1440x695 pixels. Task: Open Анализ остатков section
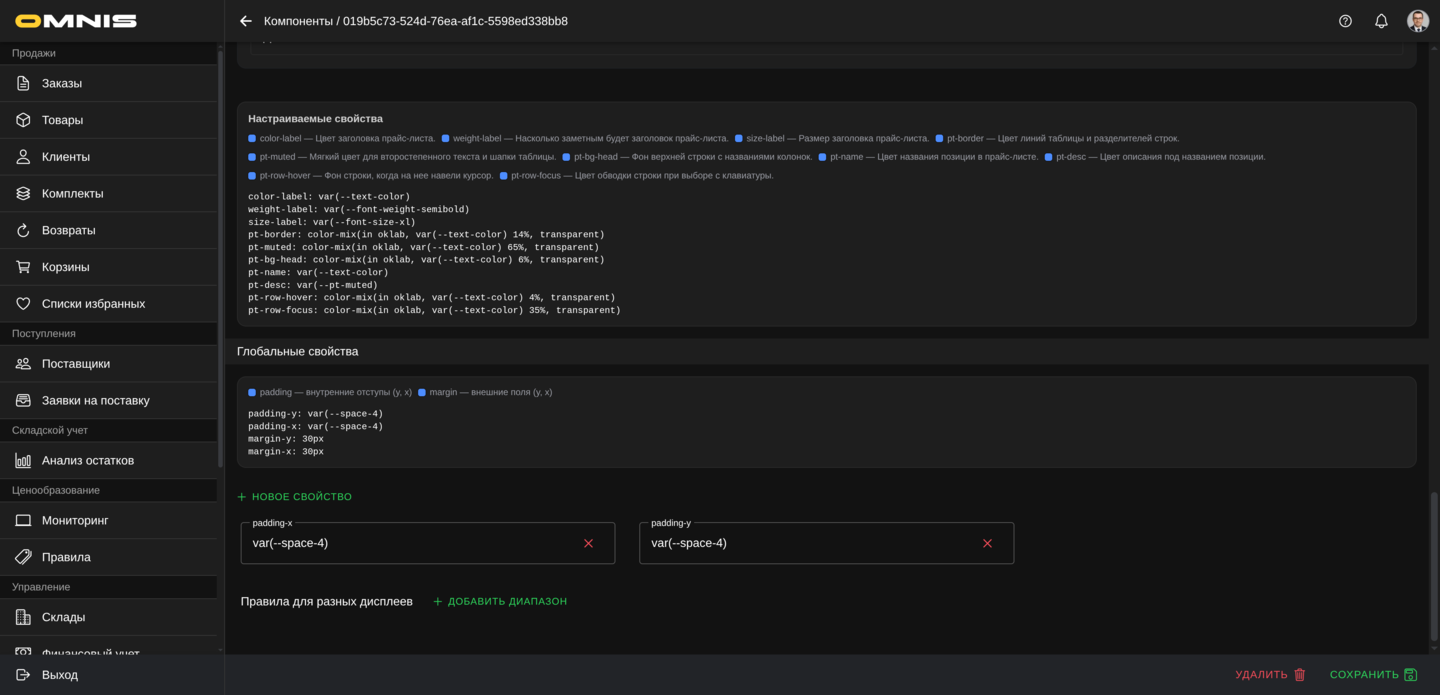(88, 460)
